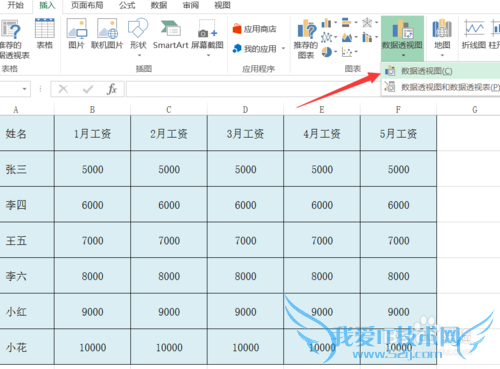Screen dimensions: 500x369
Task: Select the 5月工资 header cell
Action: click(398, 134)
